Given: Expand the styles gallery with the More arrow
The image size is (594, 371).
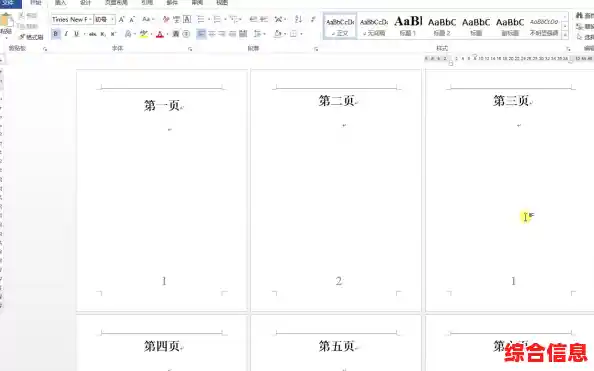Looking at the screenshot, I should tap(565, 34).
